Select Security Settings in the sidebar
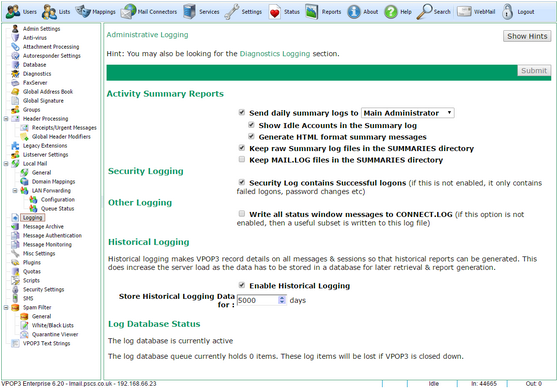The image size is (558, 388). pos(43,289)
